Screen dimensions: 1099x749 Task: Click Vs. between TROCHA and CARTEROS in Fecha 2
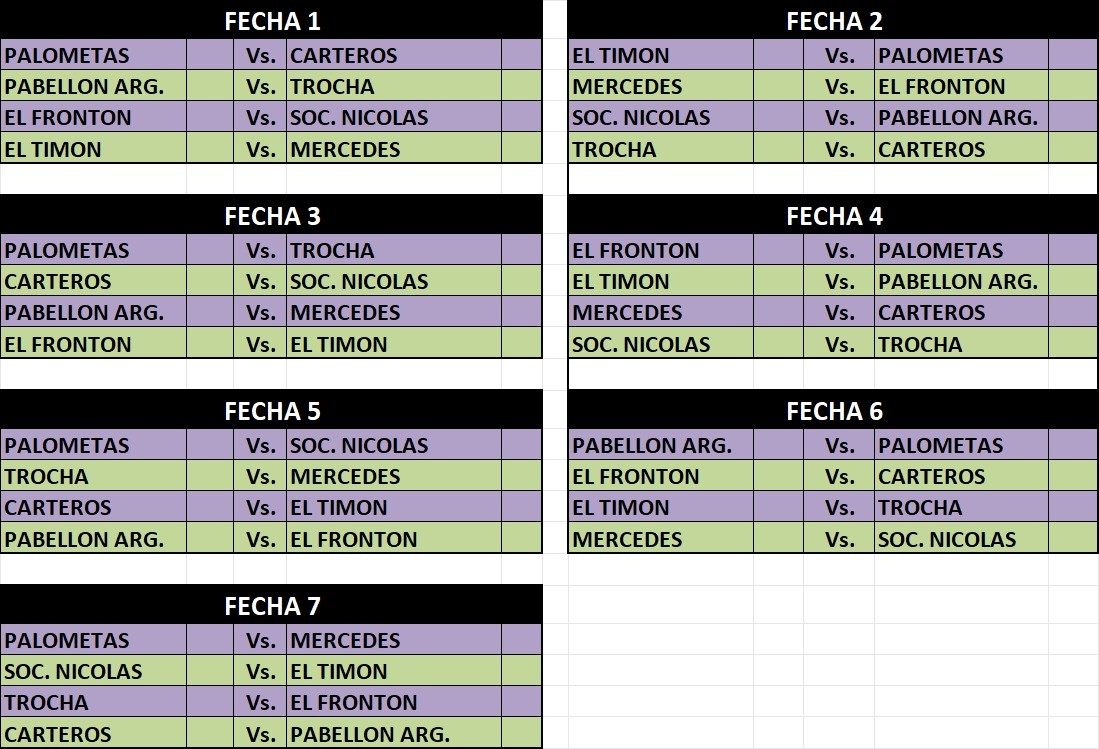click(x=839, y=150)
